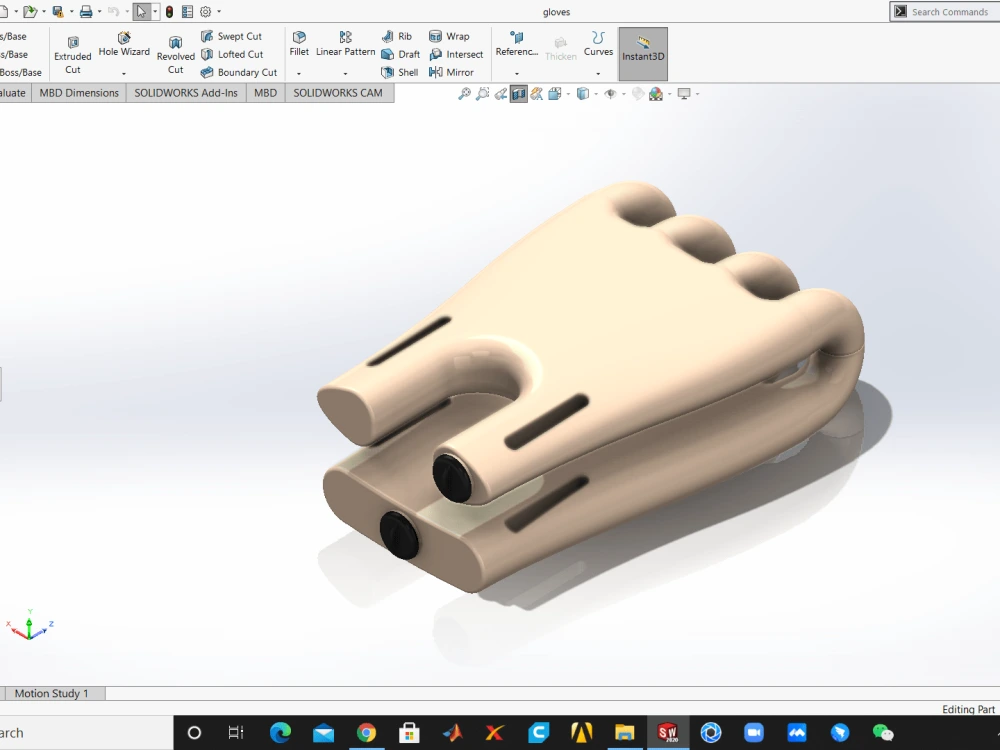Start a Lofted Cut feature
This screenshot has width=1000, height=750.
pos(232,54)
